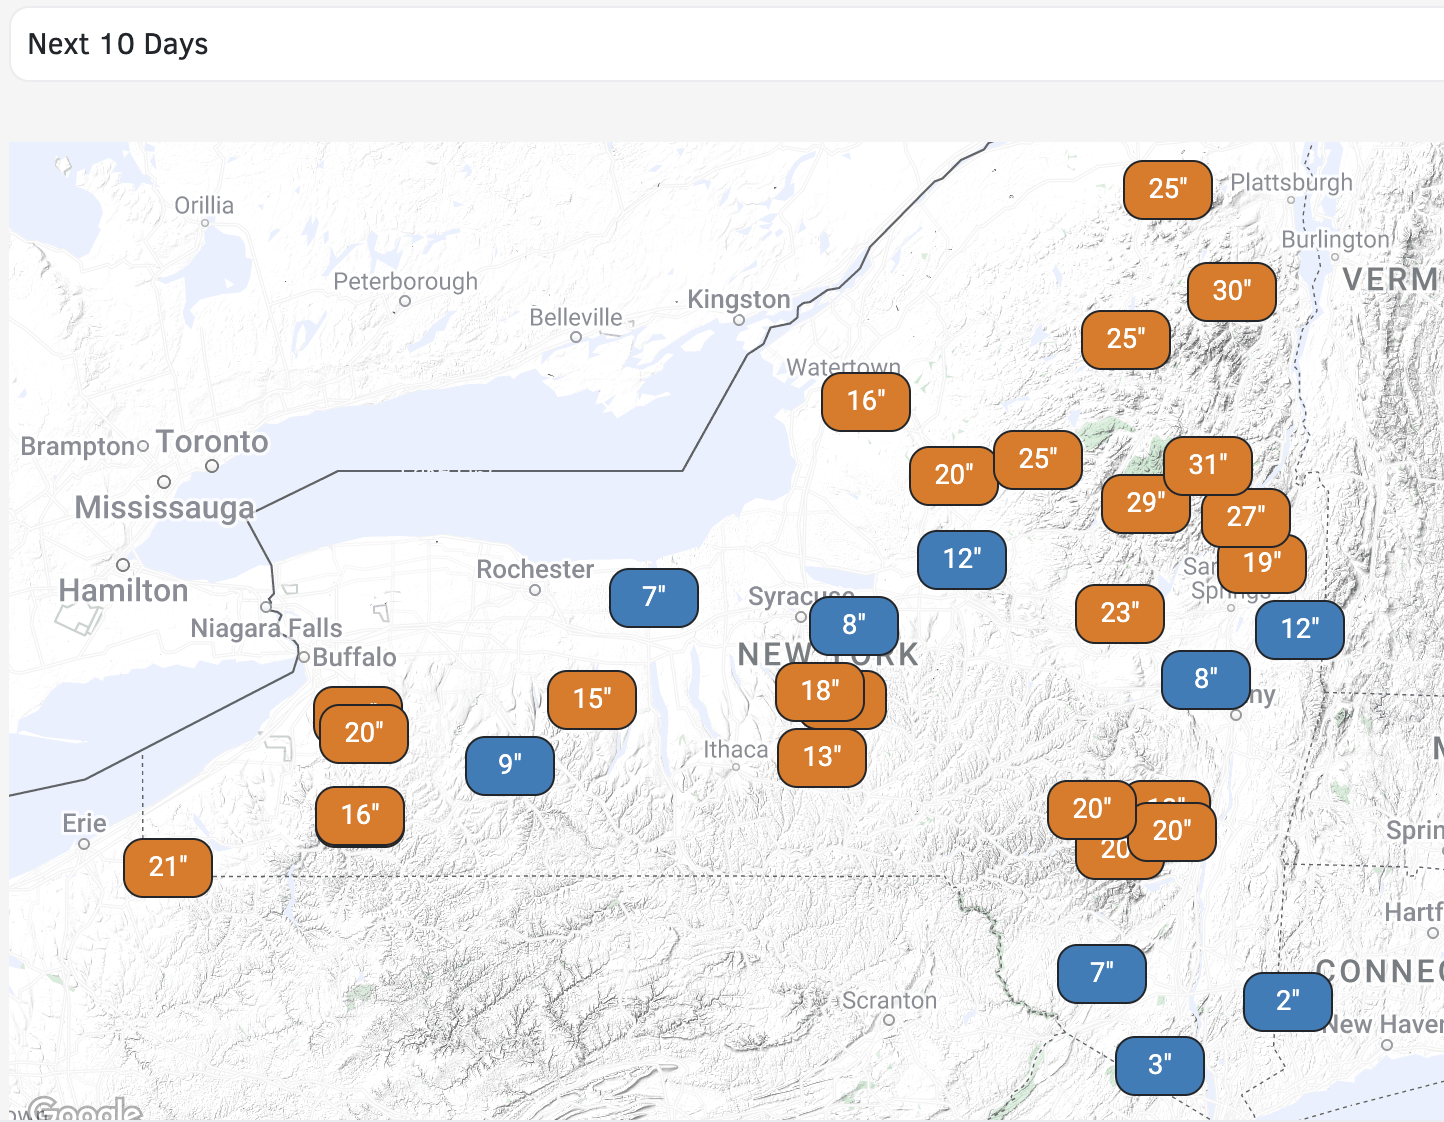The width and height of the screenshot is (1444, 1122).
Task: Click the 31" snowfall marker
Action: pyautogui.click(x=1208, y=465)
